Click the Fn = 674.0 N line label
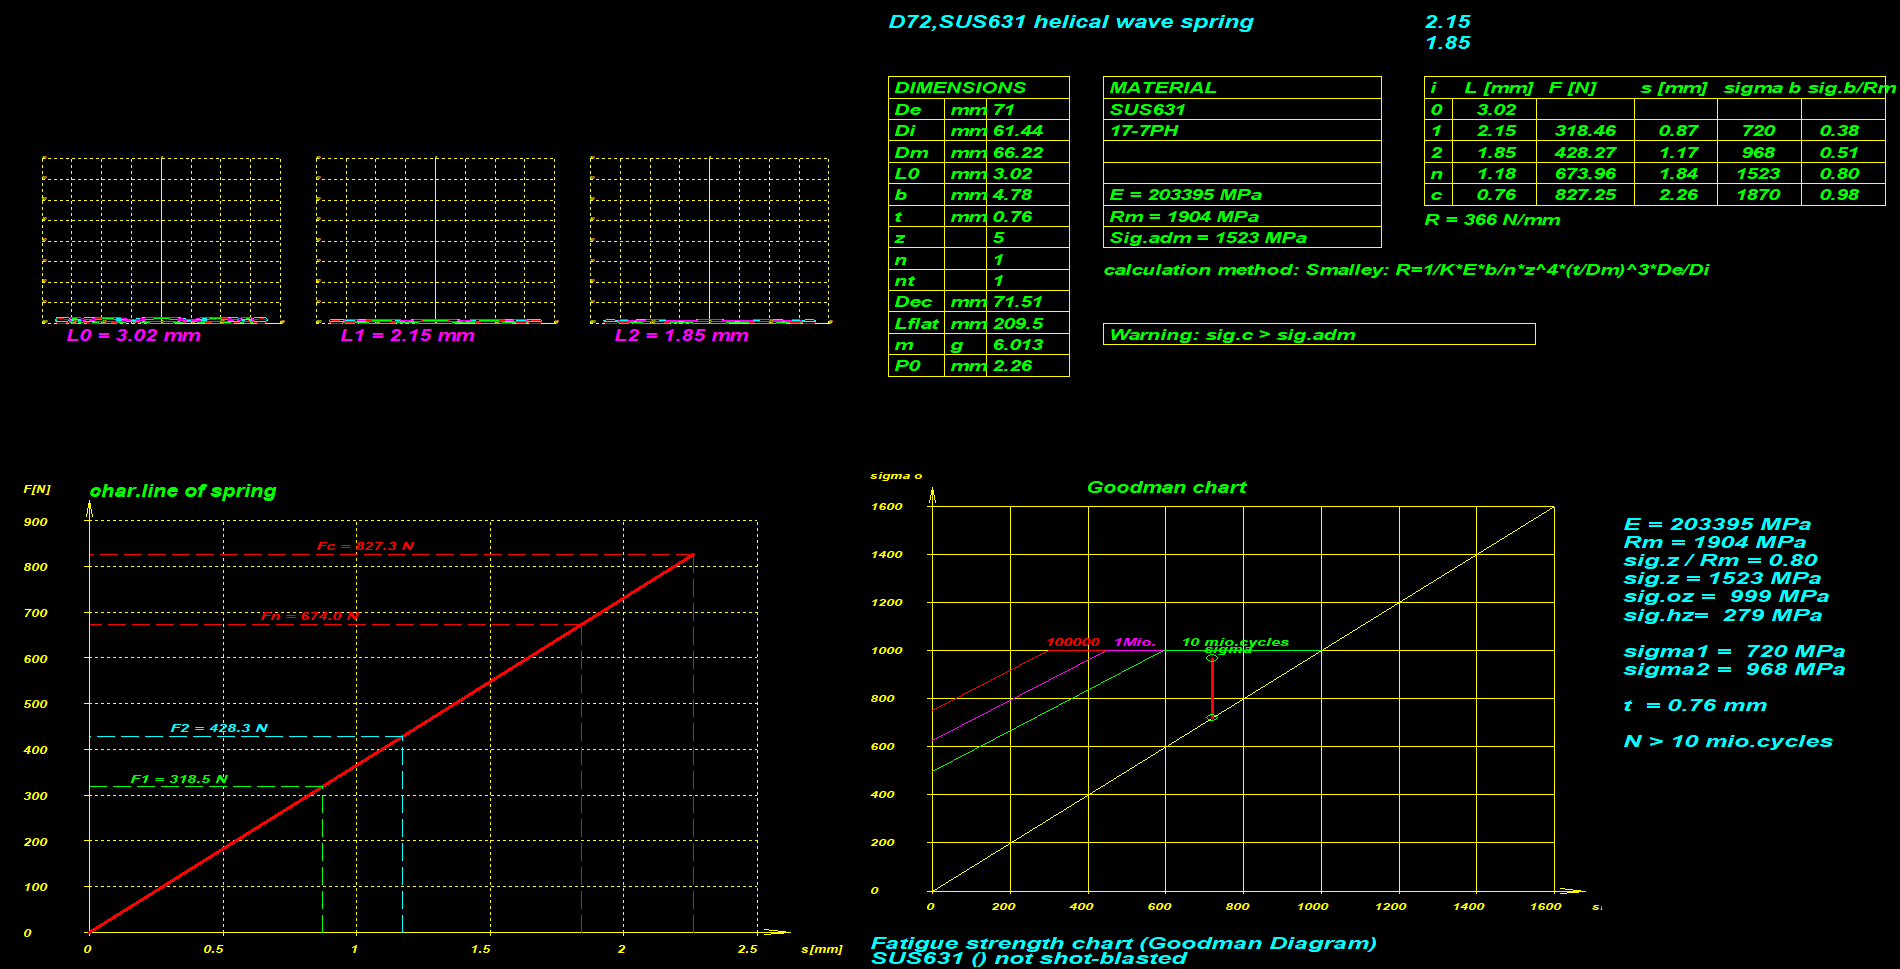The width and height of the screenshot is (1900, 969). tap(309, 616)
